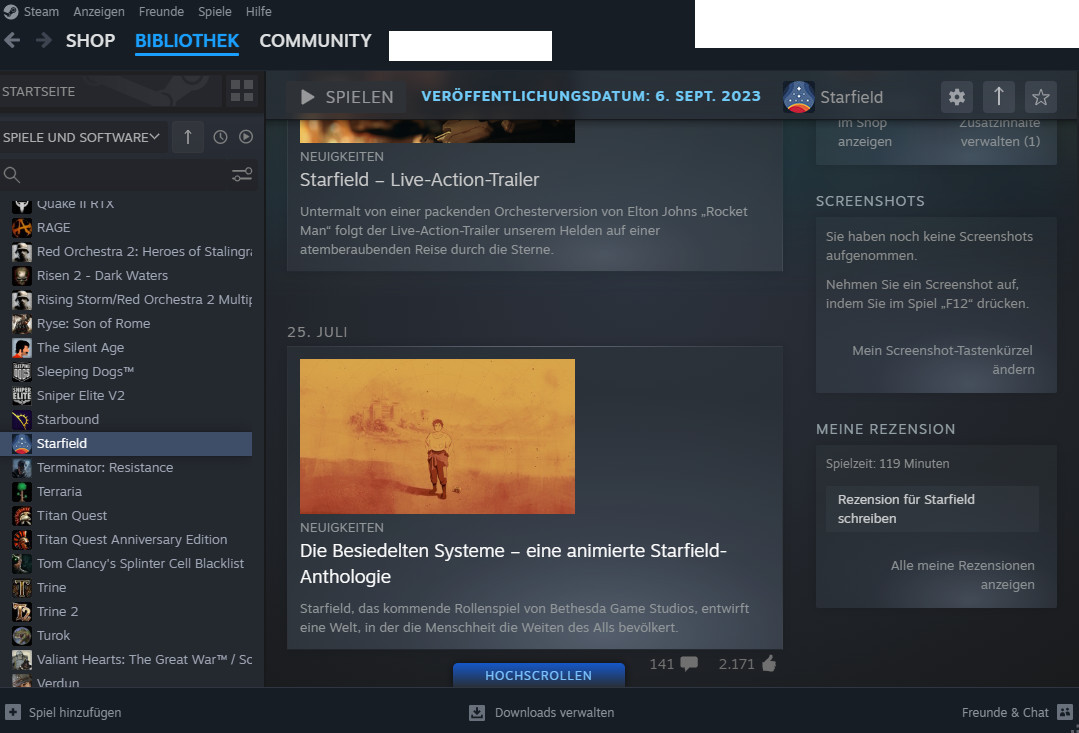Select The Silent Age in library

126,348
